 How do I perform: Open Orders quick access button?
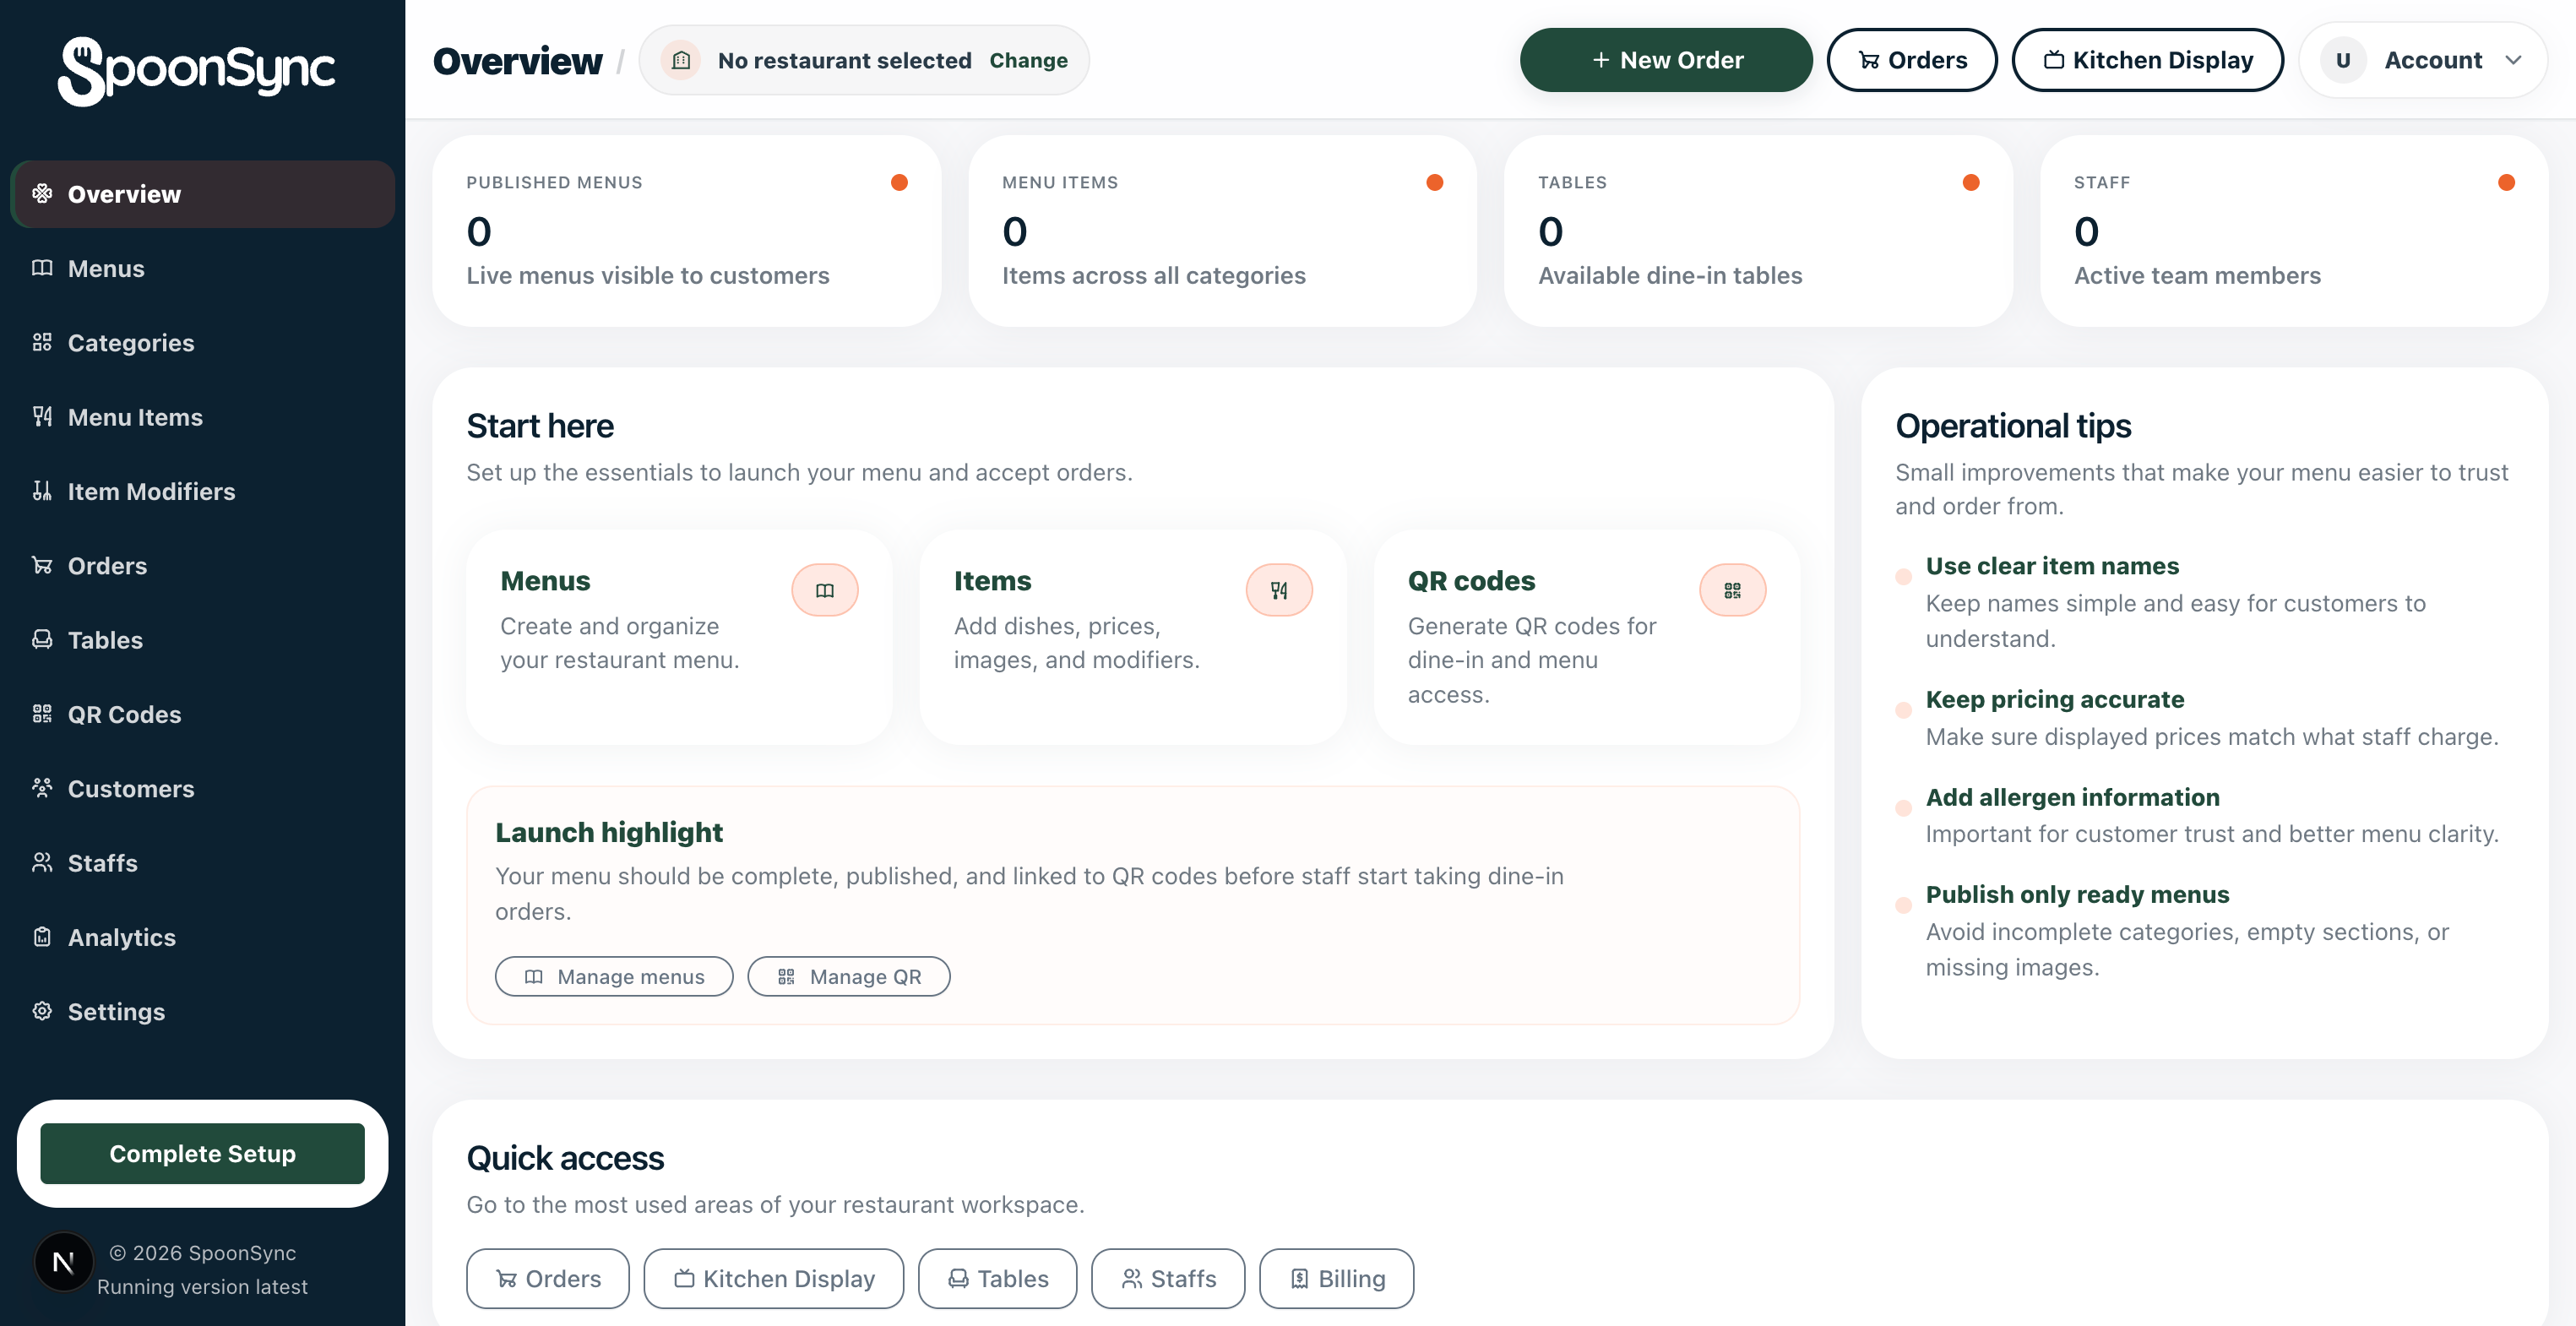(x=548, y=1278)
